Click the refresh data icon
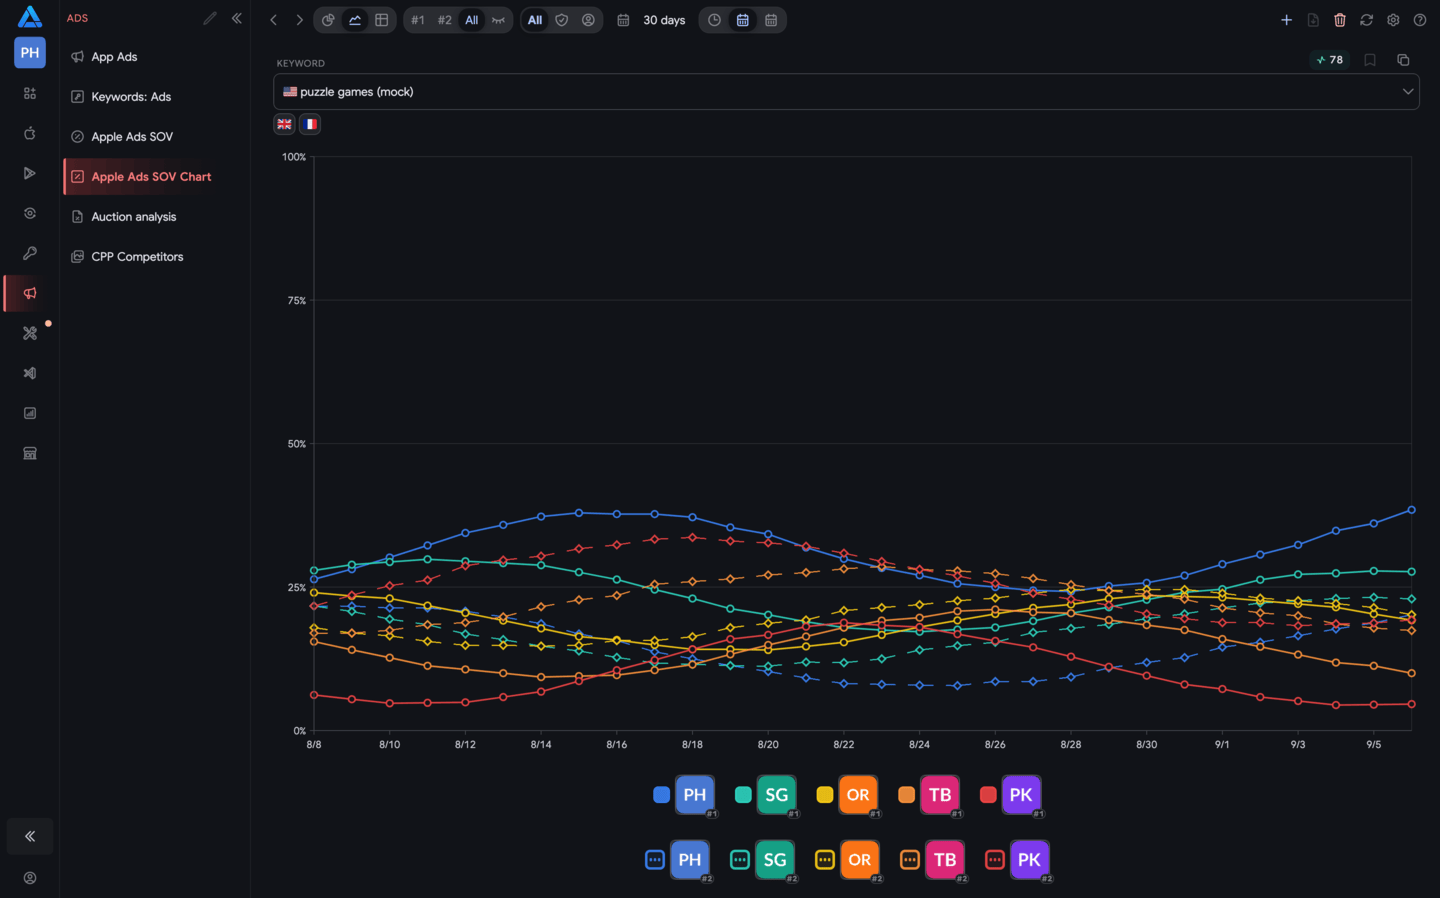This screenshot has width=1440, height=898. coord(1367,20)
